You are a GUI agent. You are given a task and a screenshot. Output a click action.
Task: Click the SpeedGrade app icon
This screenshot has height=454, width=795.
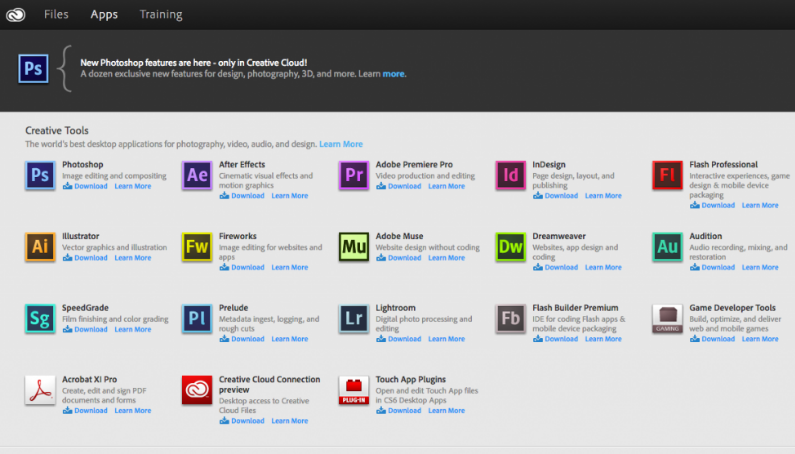tap(40, 319)
